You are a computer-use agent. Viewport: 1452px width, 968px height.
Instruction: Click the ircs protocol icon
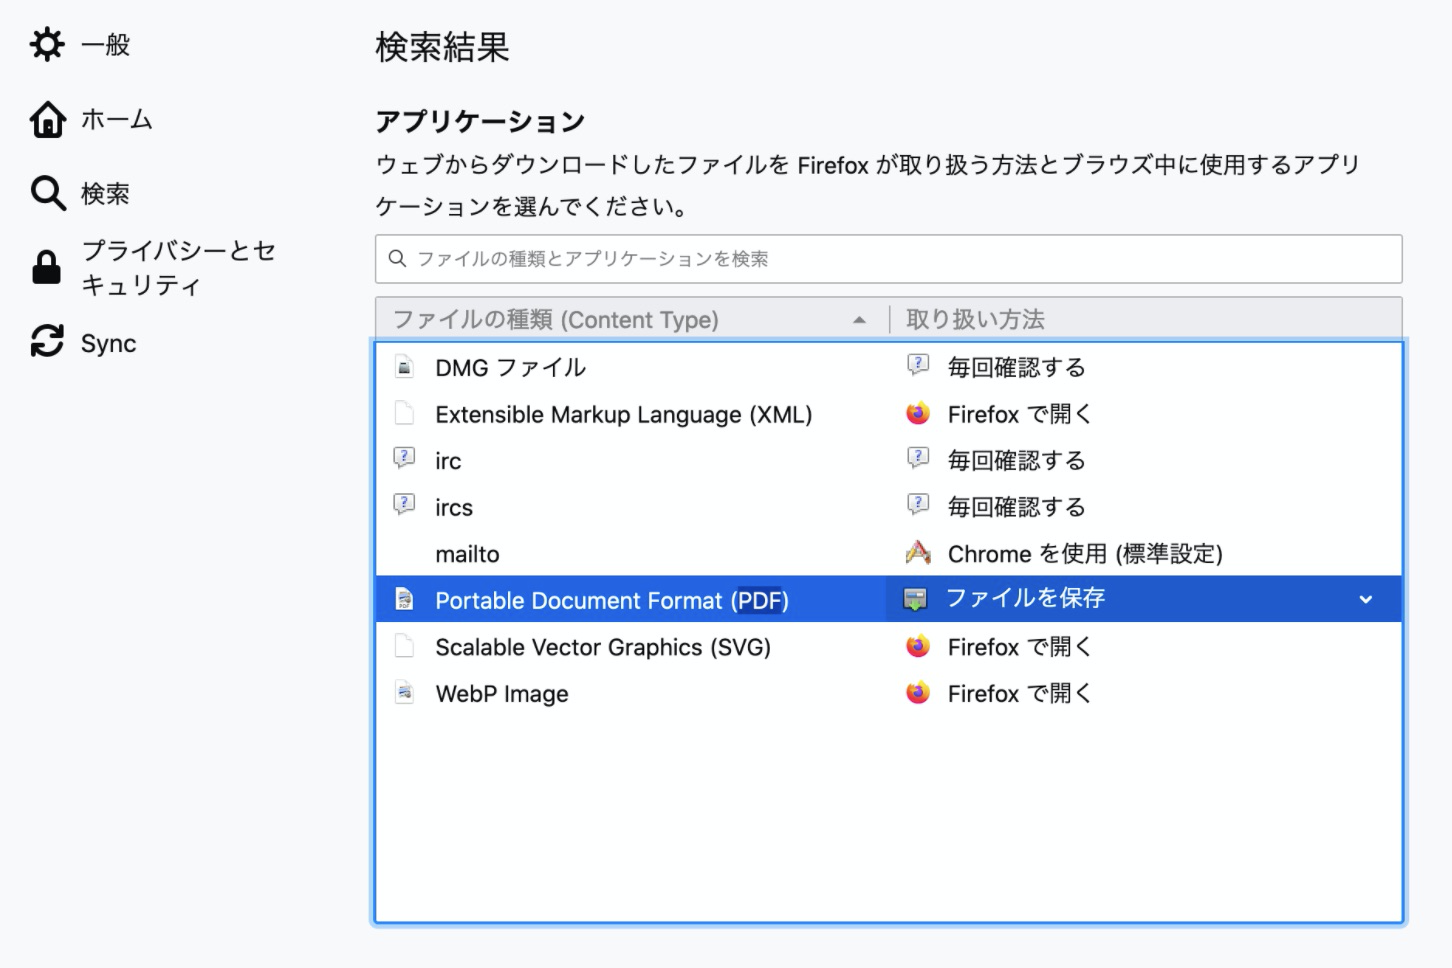click(405, 504)
